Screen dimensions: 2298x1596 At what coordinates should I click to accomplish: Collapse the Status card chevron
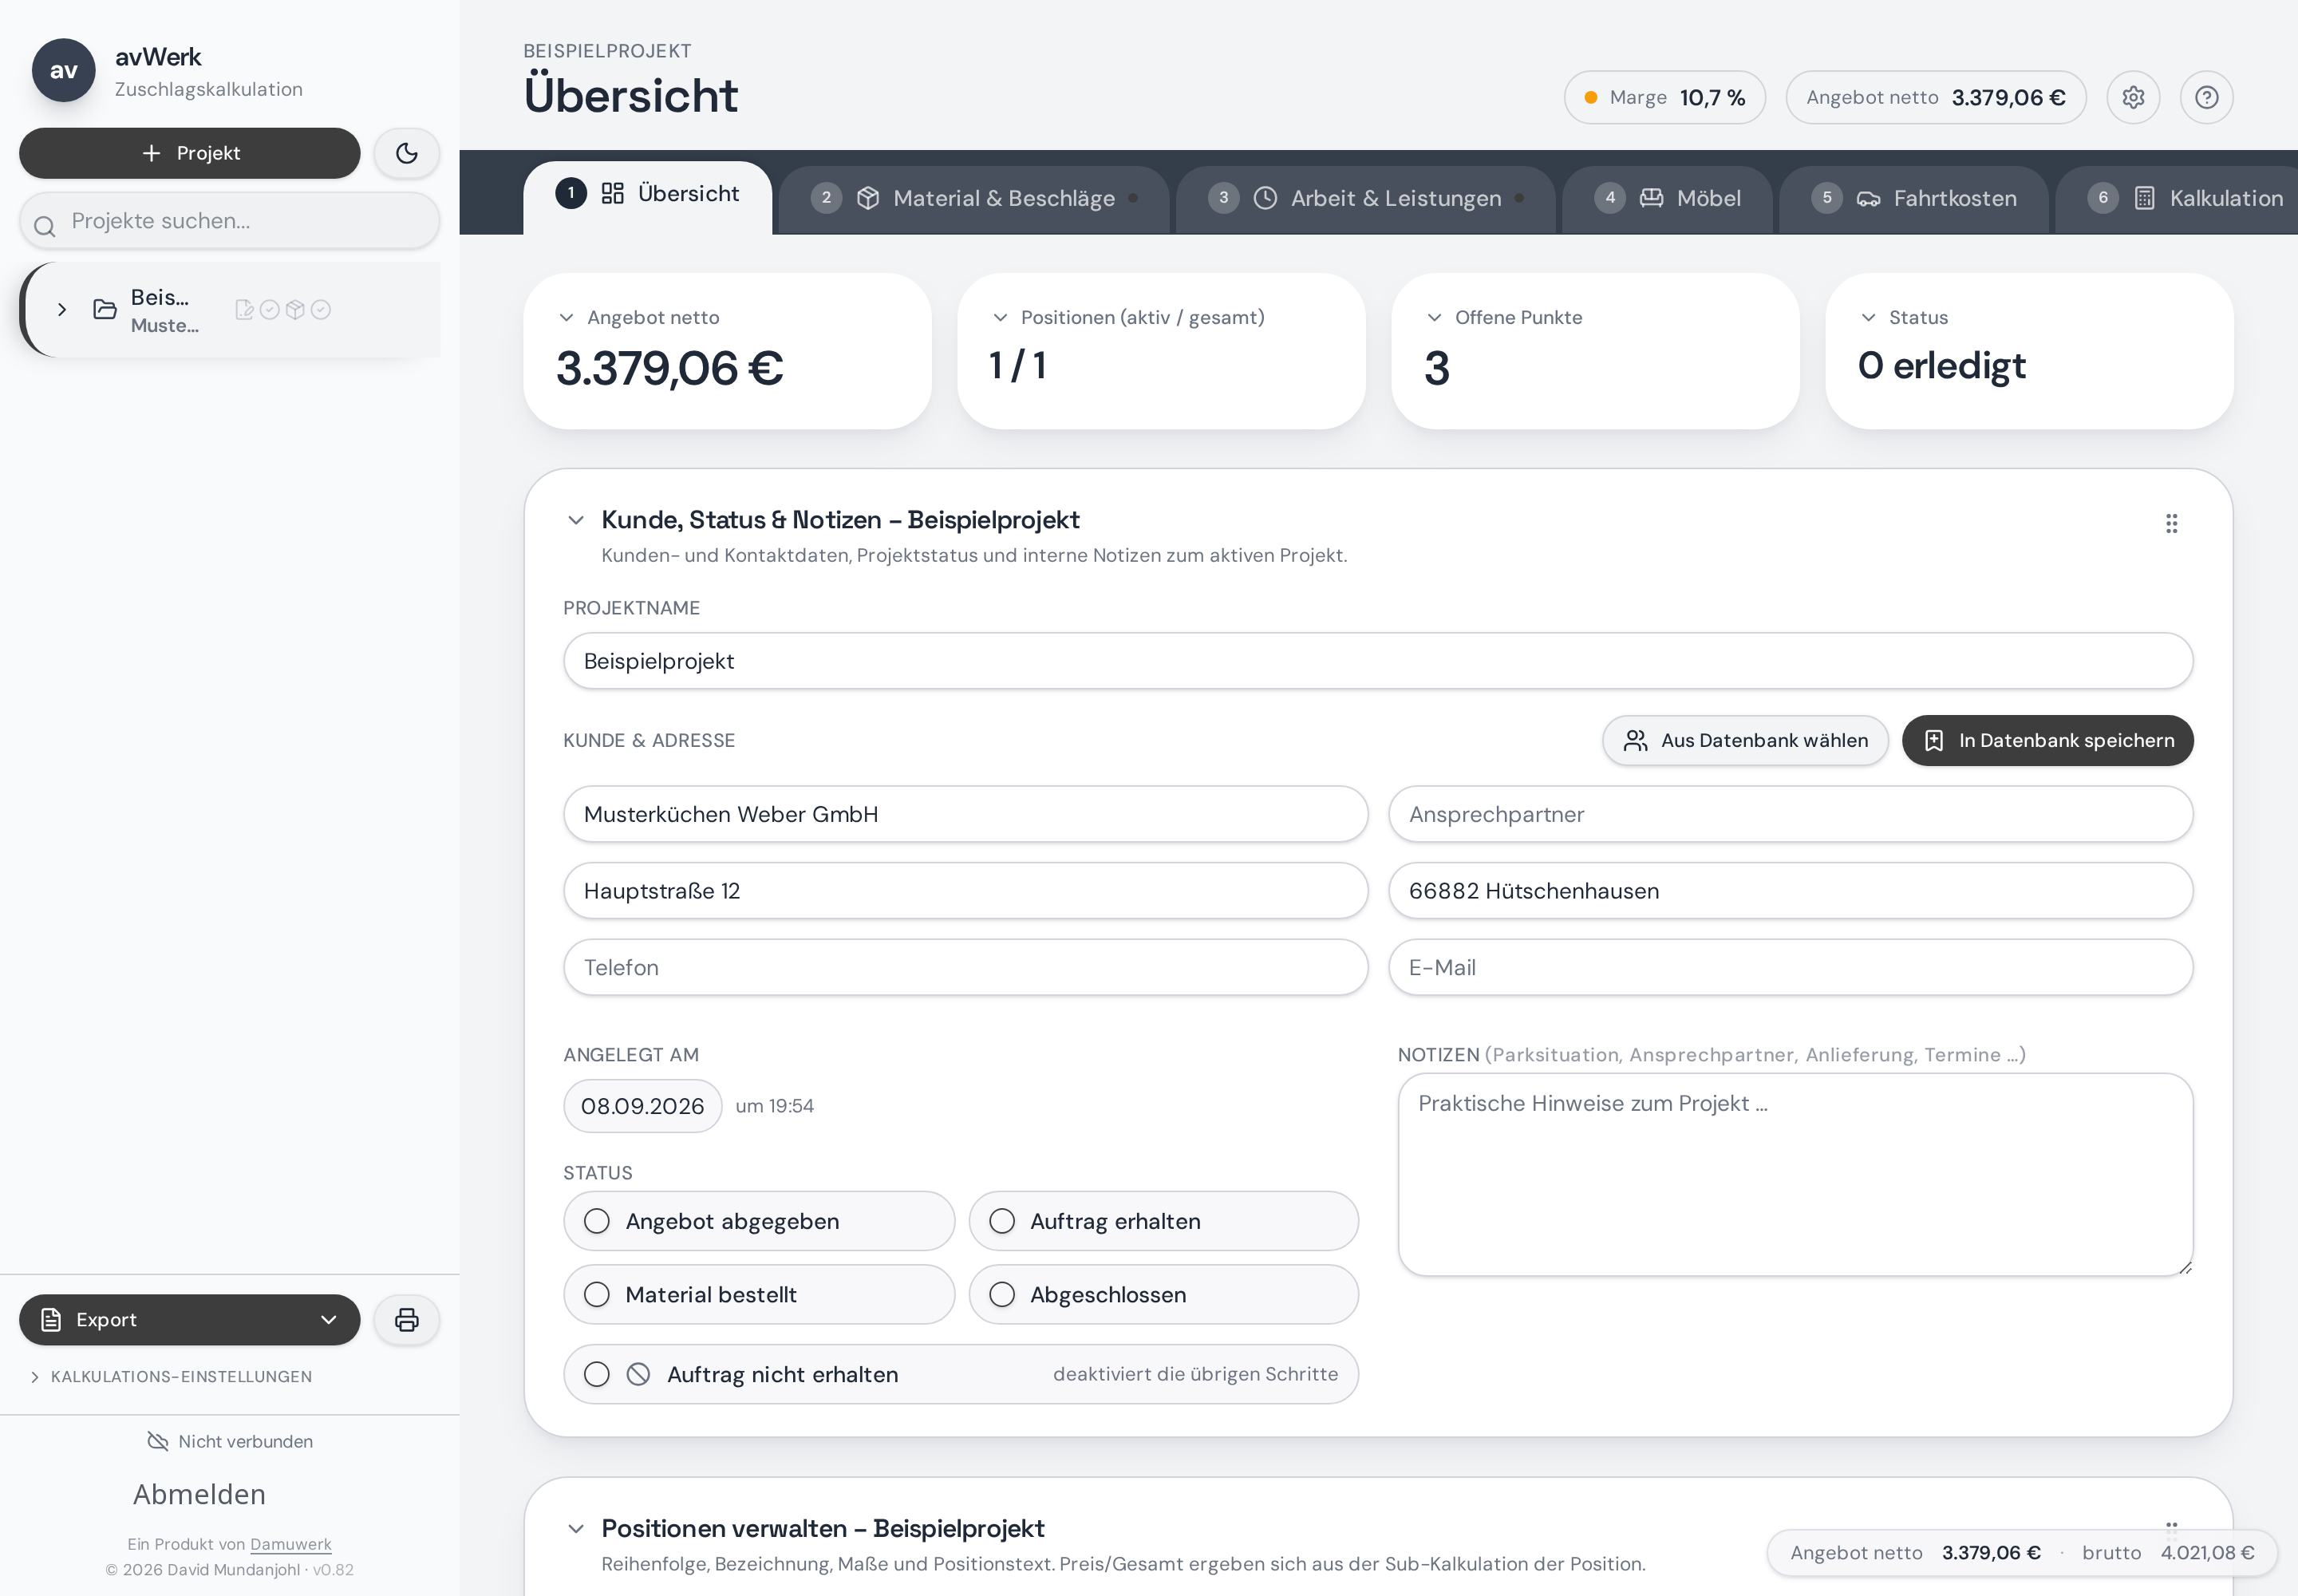1868,317
